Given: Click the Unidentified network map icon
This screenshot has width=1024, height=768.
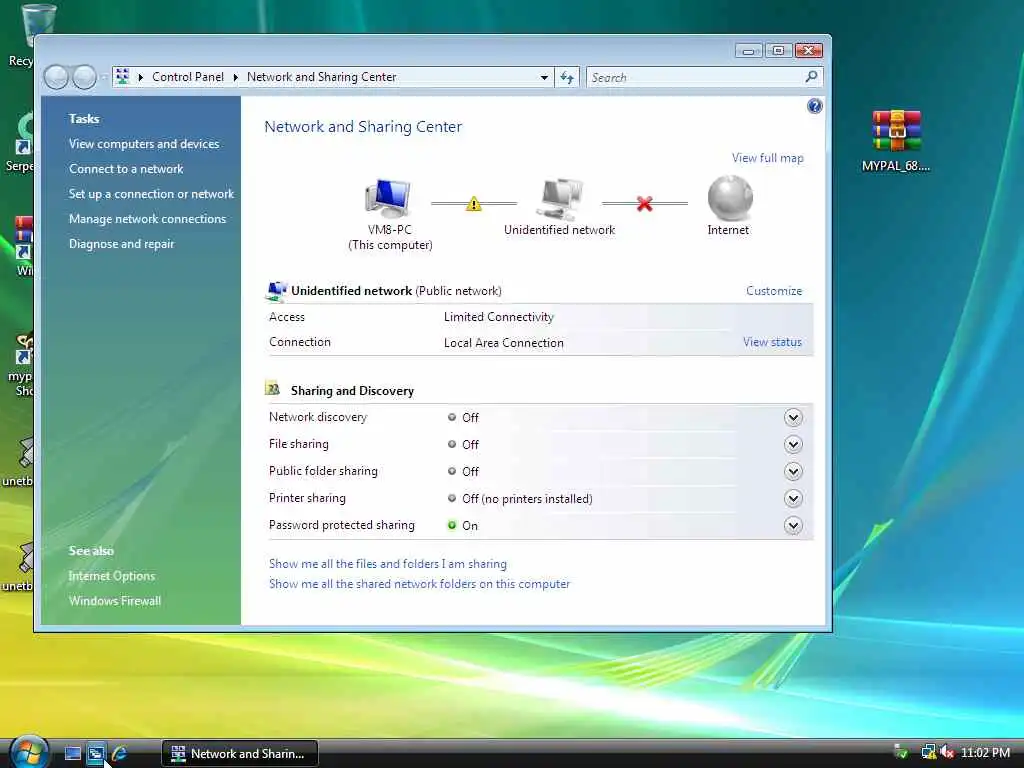Looking at the screenshot, I should pos(560,199).
